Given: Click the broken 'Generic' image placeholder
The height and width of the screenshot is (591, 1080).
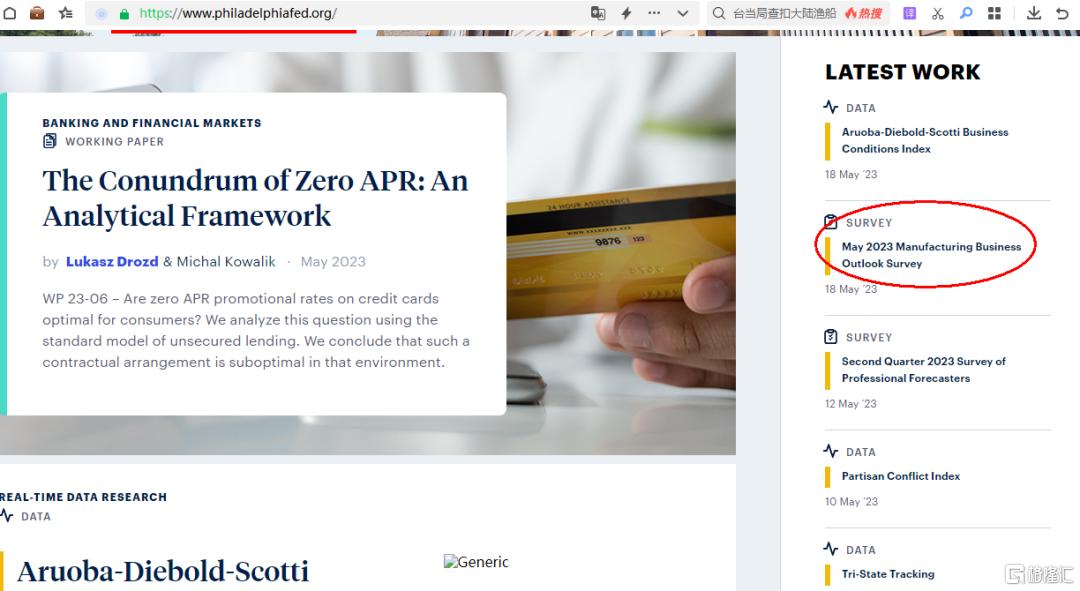Looking at the screenshot, I should (x=476, y=562).
